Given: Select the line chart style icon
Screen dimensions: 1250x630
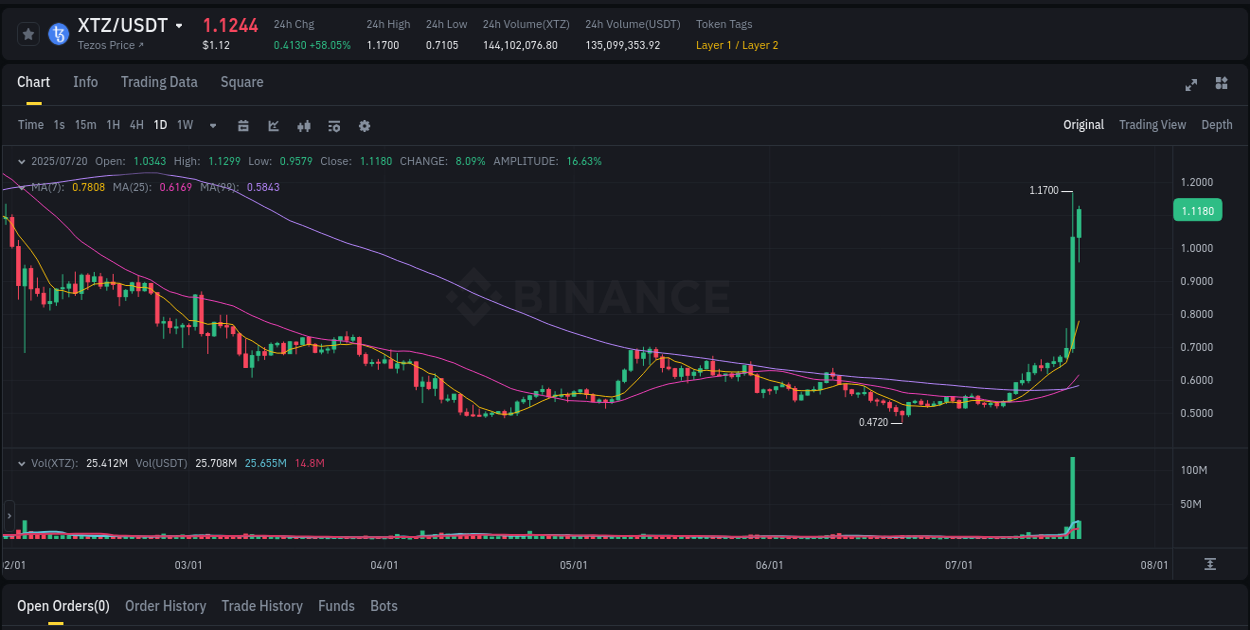Looking at the screenshot, I should 274,125.
